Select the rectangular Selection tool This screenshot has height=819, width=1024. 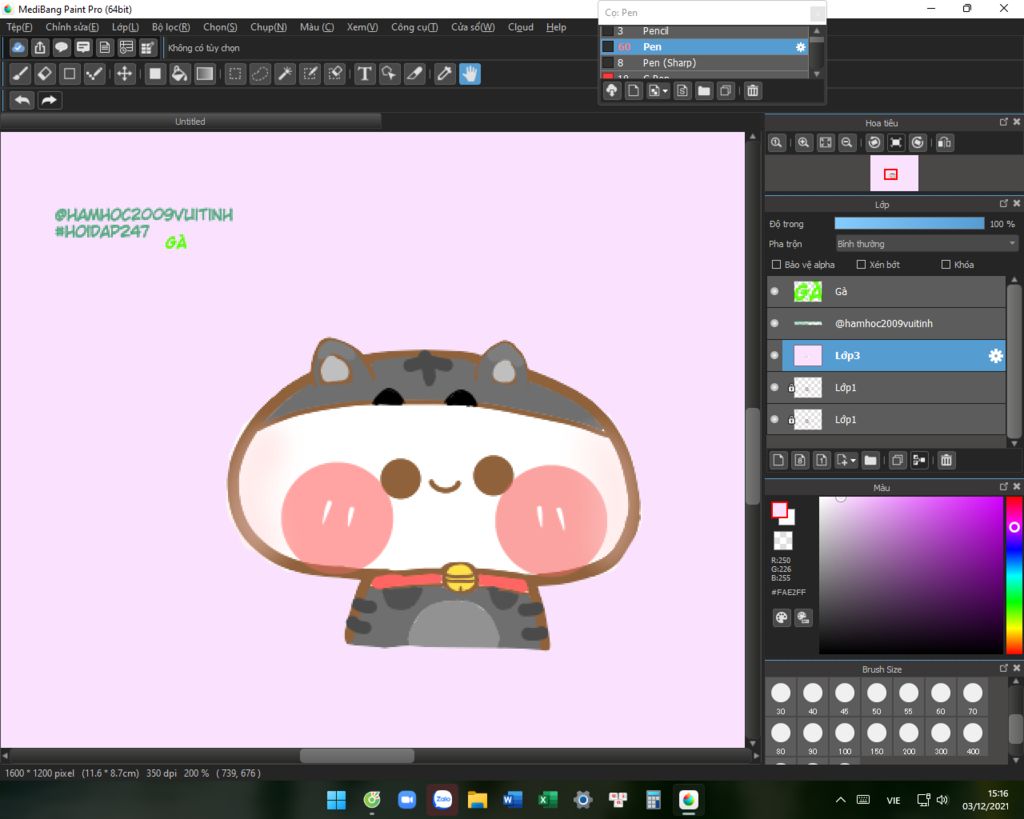tap(235, 74)
